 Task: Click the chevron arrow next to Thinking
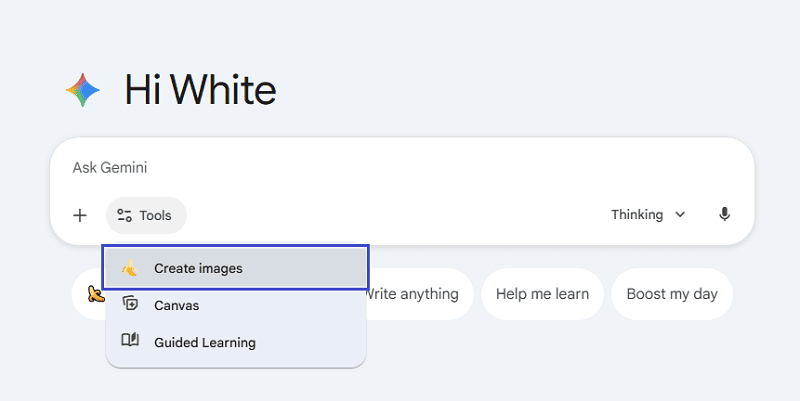coord(680,215)
